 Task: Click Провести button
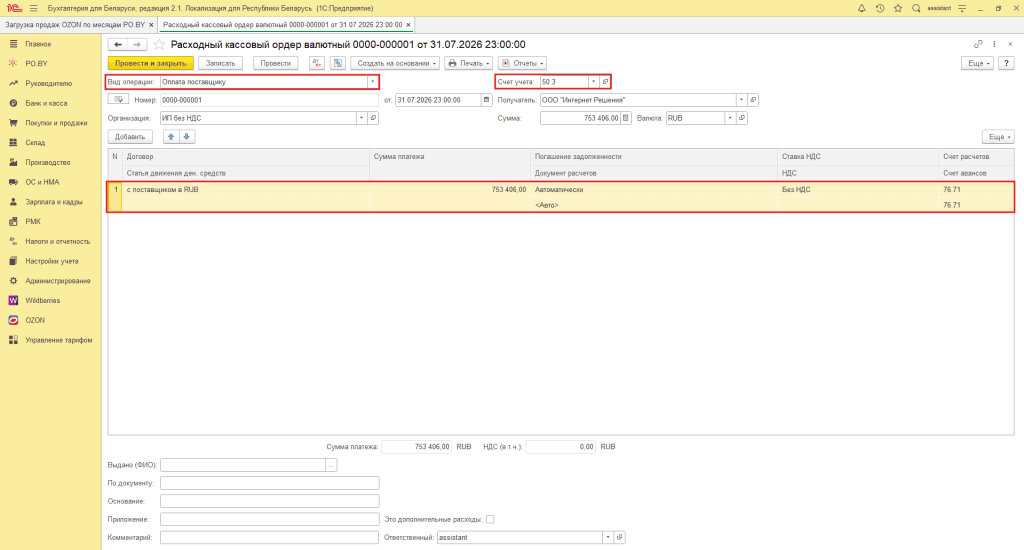(276, 63)
